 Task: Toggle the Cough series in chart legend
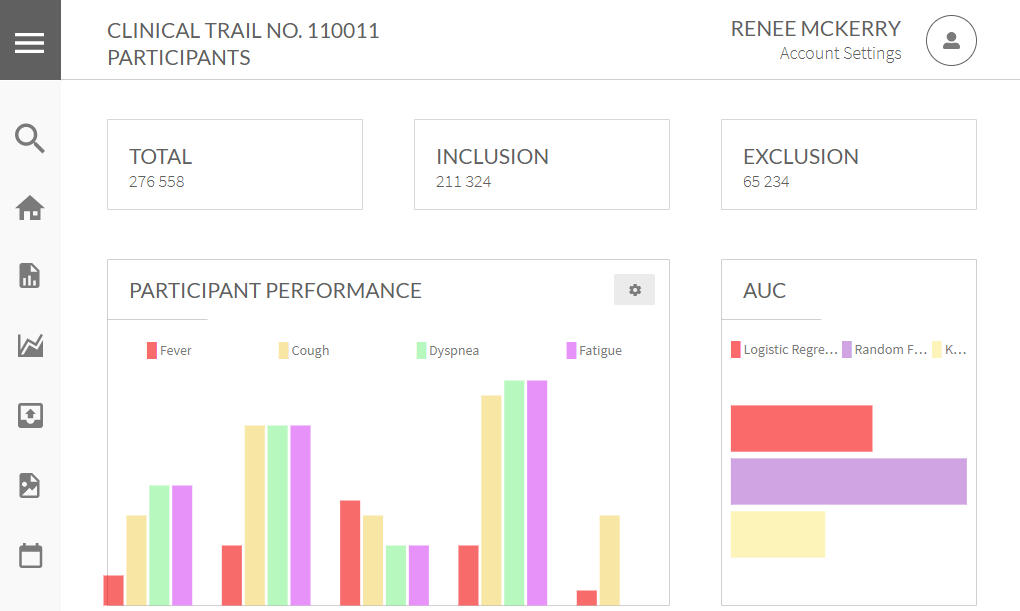click(304, 350)
